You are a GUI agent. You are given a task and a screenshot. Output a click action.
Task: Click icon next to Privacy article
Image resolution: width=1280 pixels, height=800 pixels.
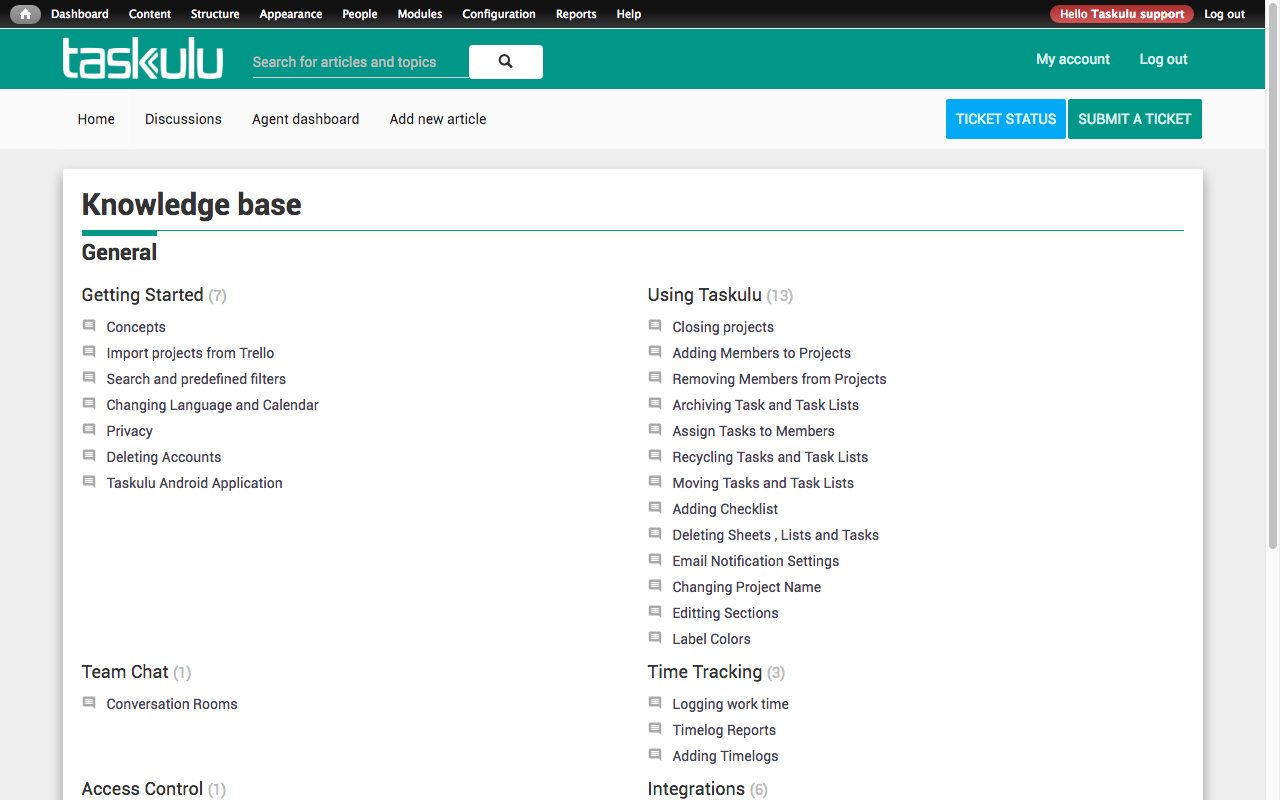tap(89, 430)
